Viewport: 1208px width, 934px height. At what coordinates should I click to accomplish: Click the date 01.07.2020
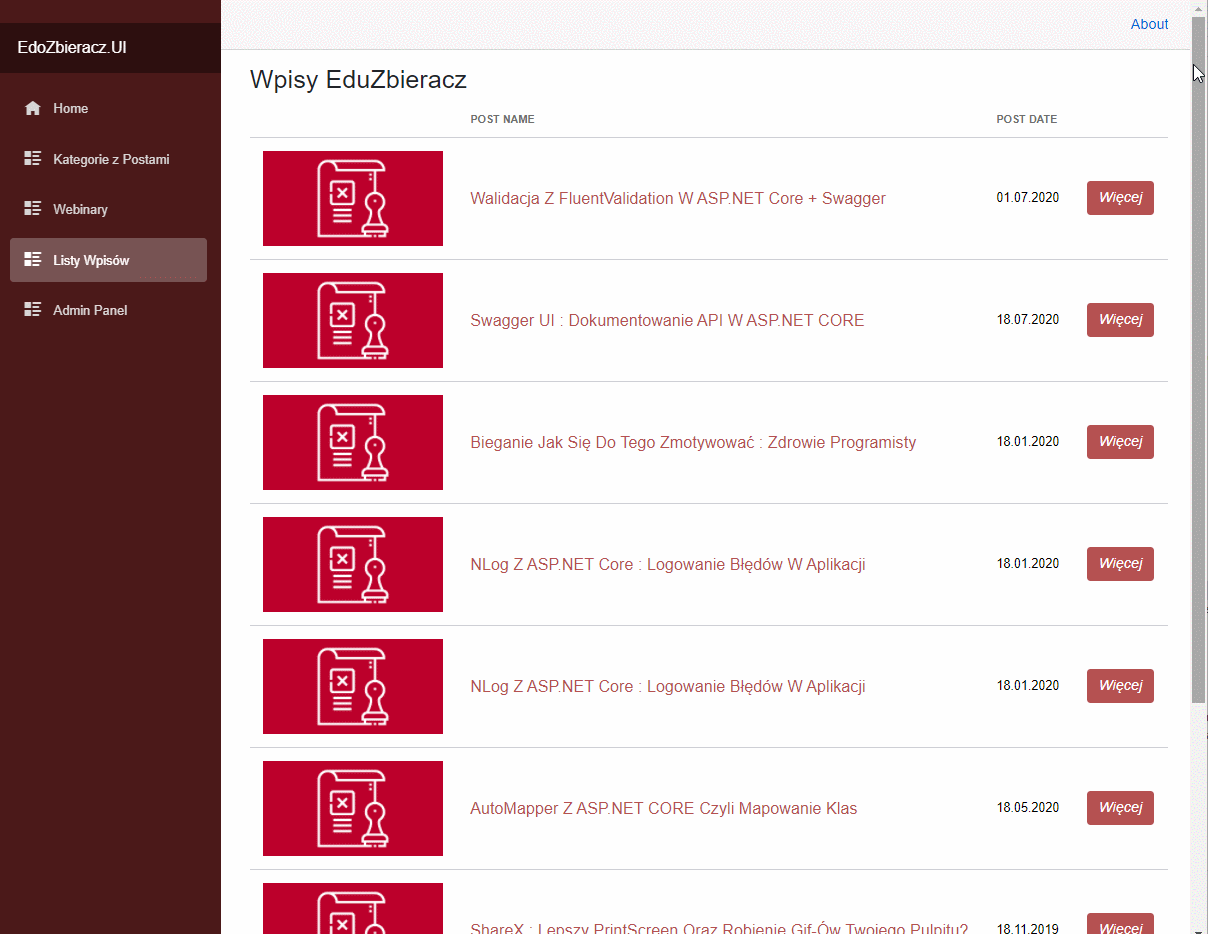tap(1027, 198)
